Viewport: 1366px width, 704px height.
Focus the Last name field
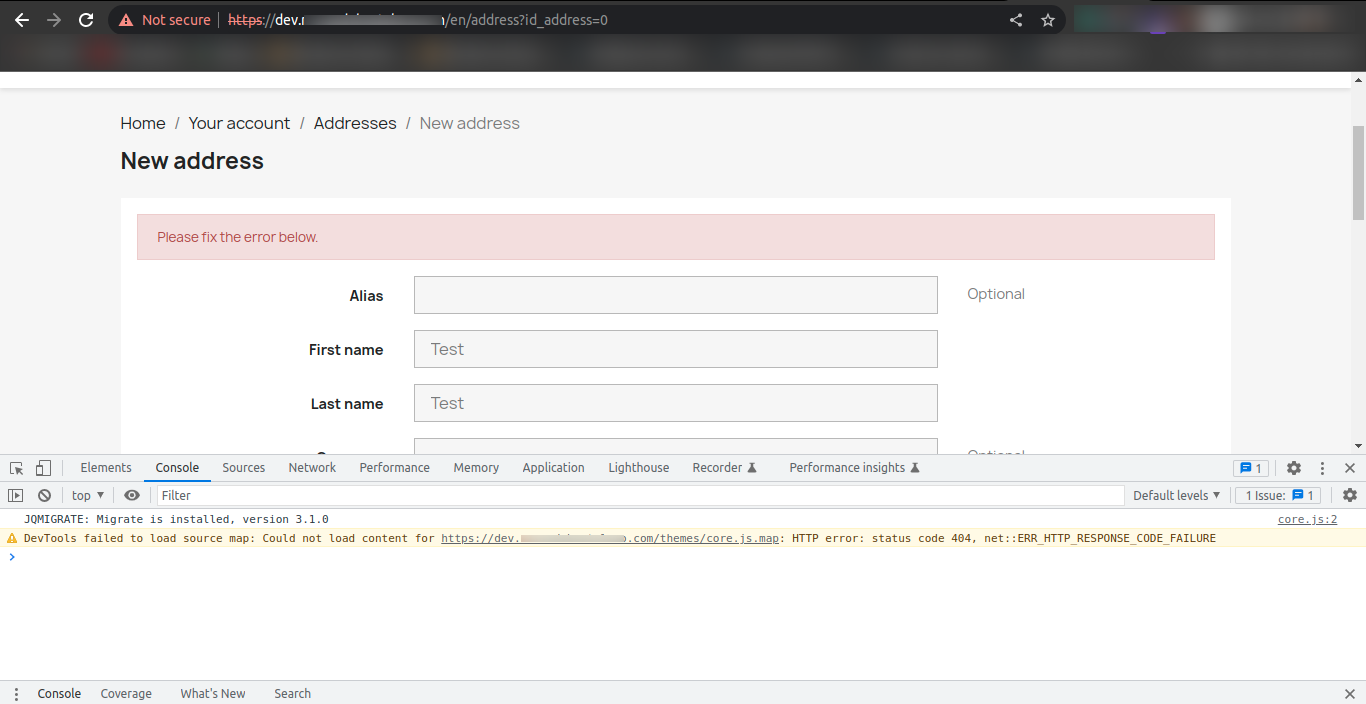click(x=676, y=403)
